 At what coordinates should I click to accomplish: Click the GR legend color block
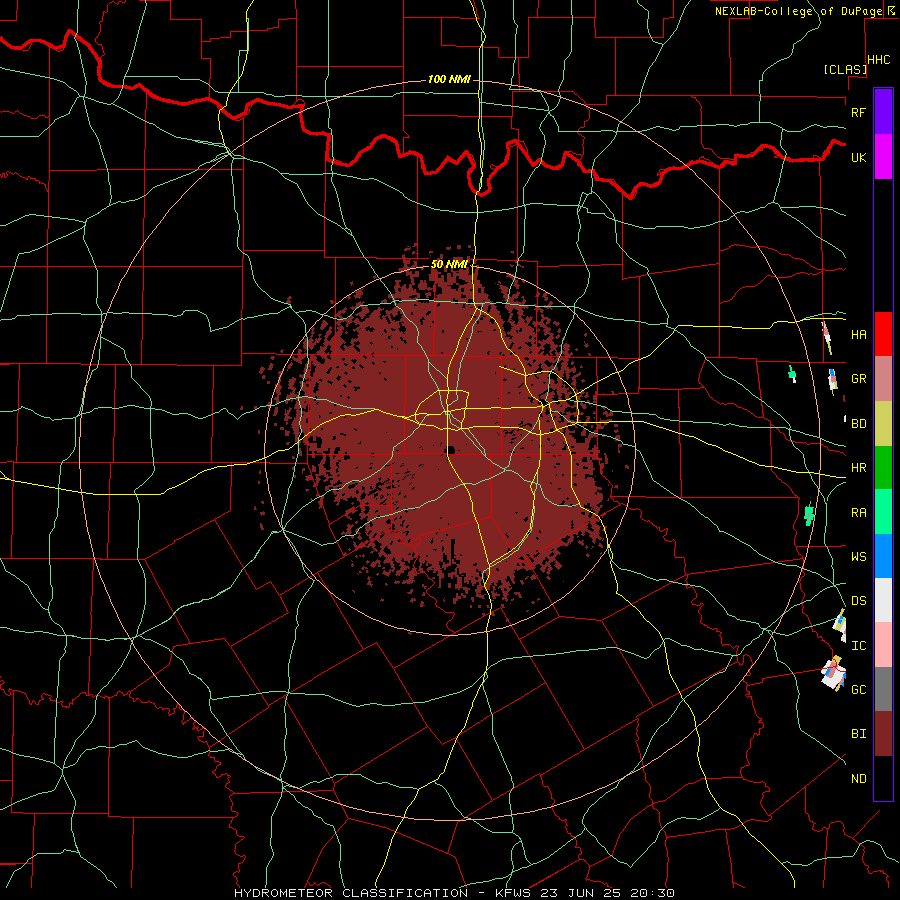(x=883, y=378)
